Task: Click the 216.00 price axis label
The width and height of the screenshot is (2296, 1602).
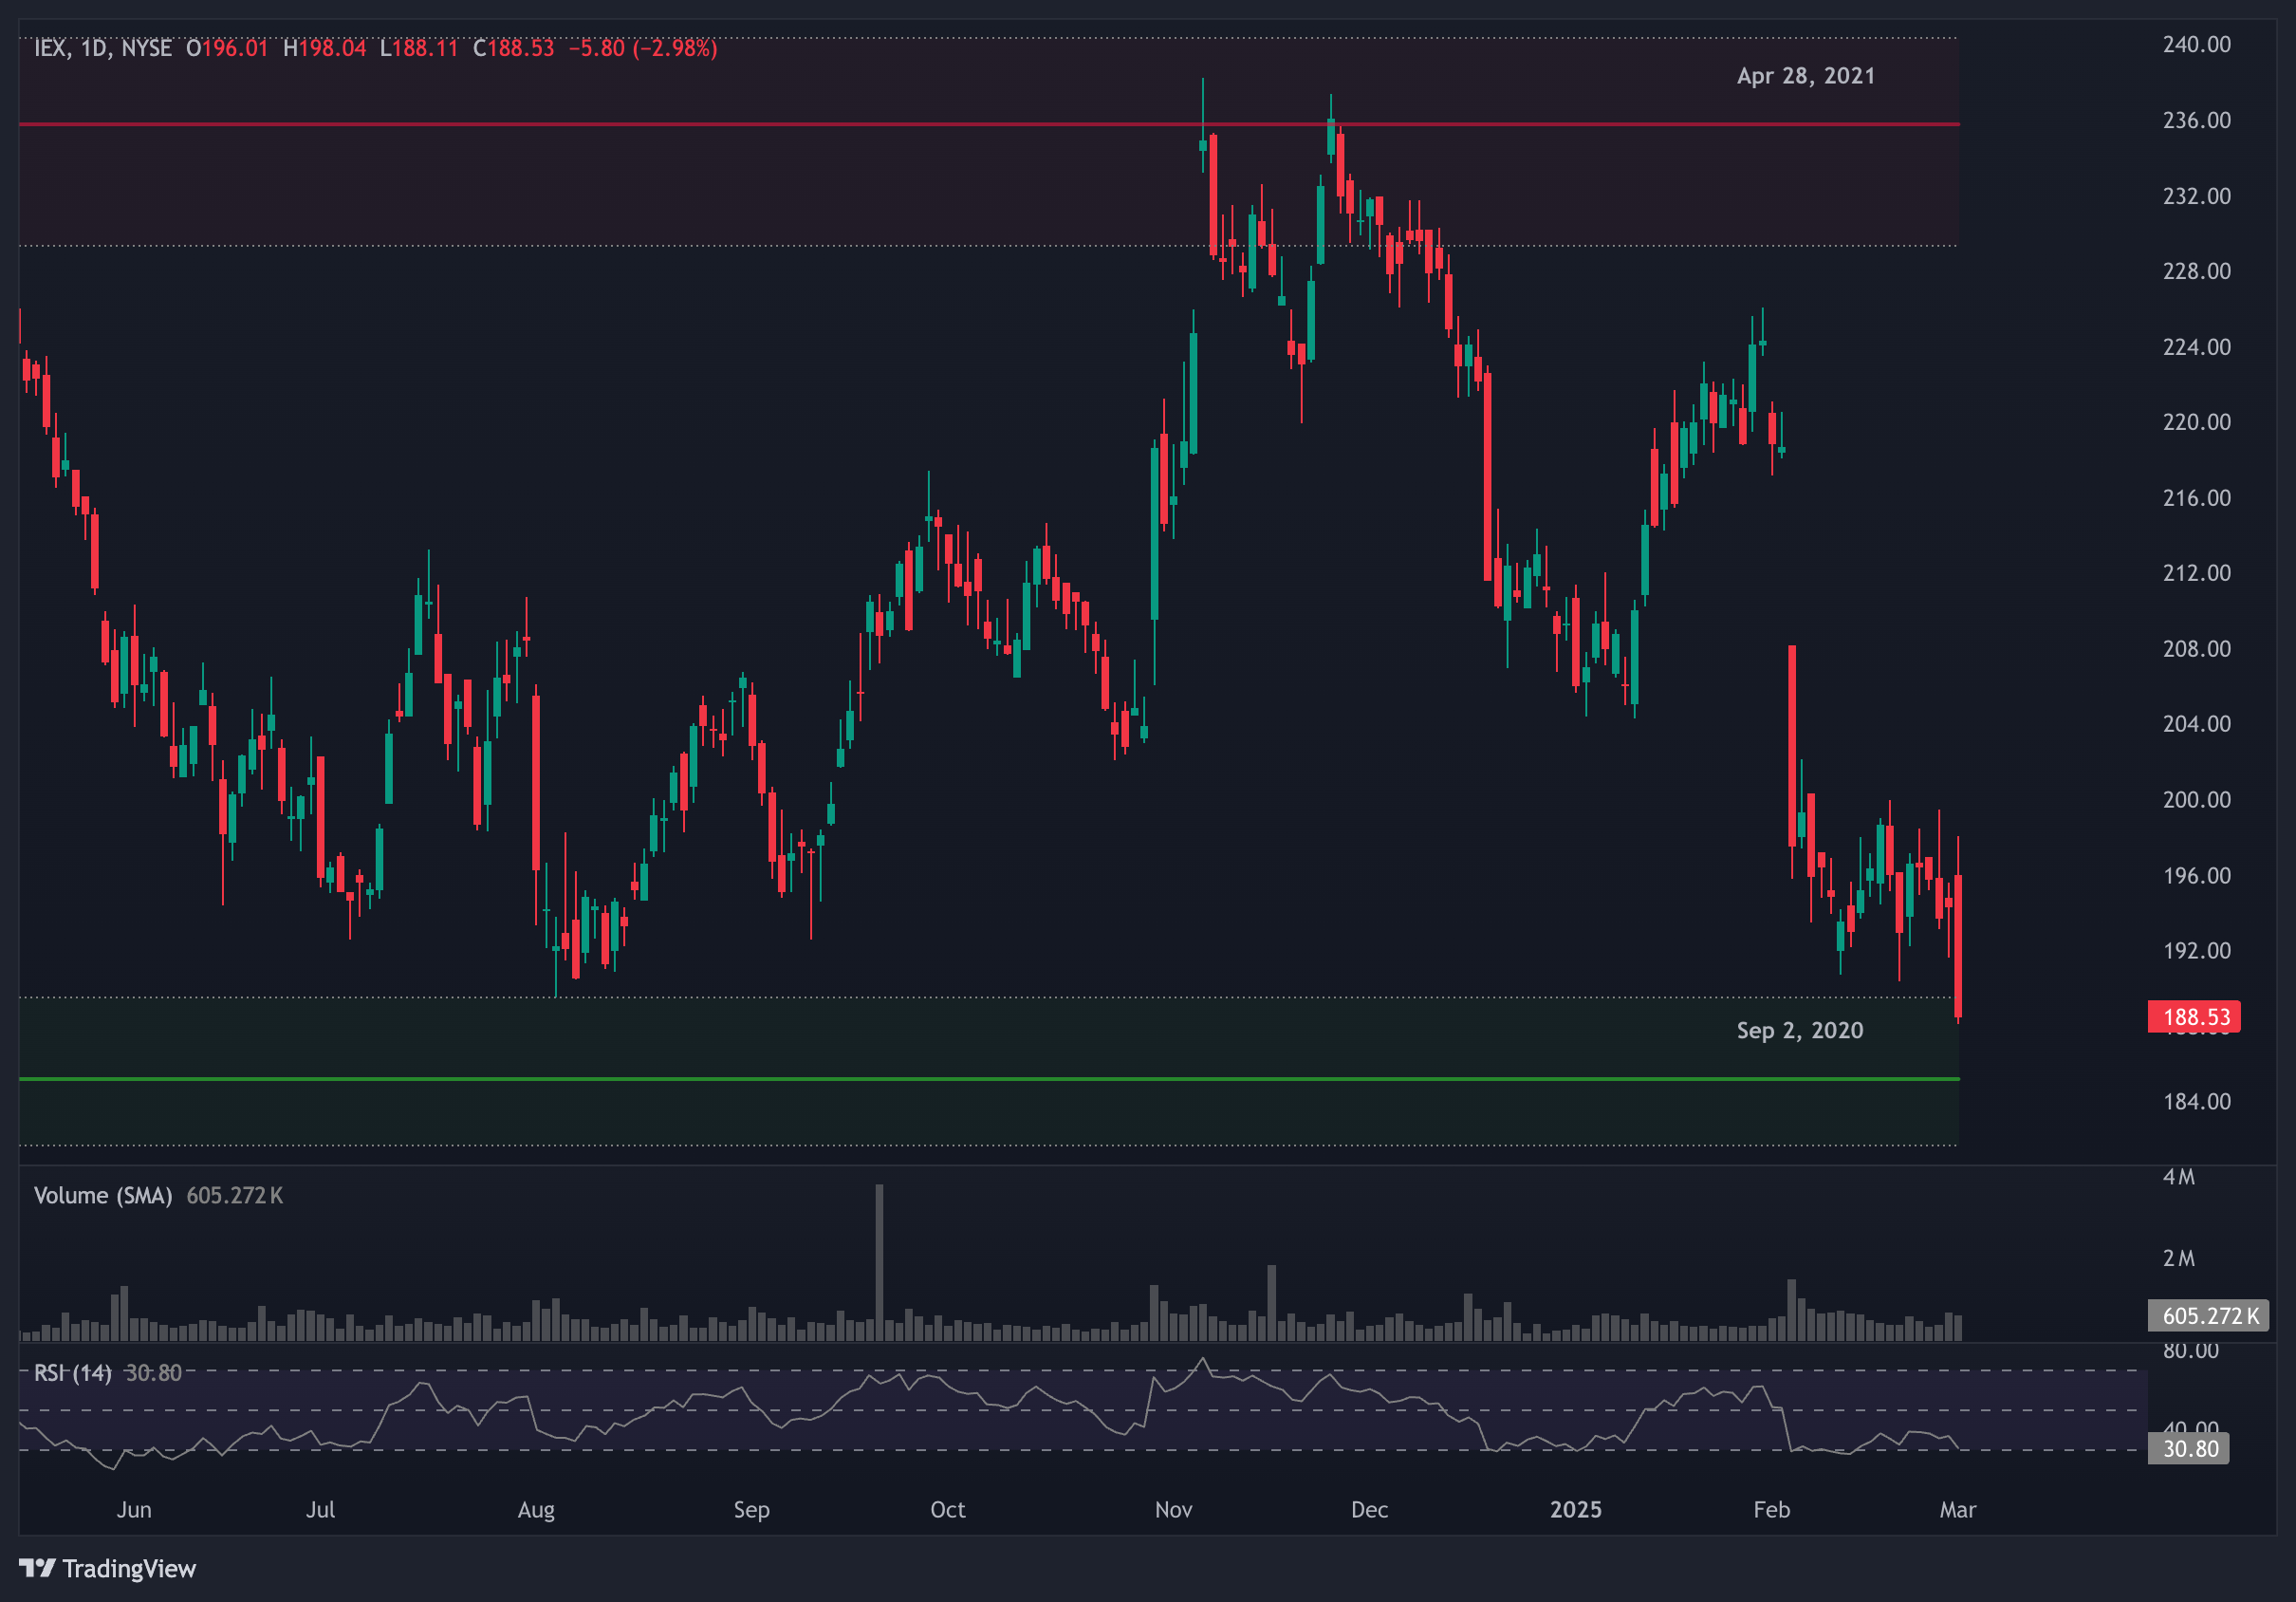Action: (2197, 498)
